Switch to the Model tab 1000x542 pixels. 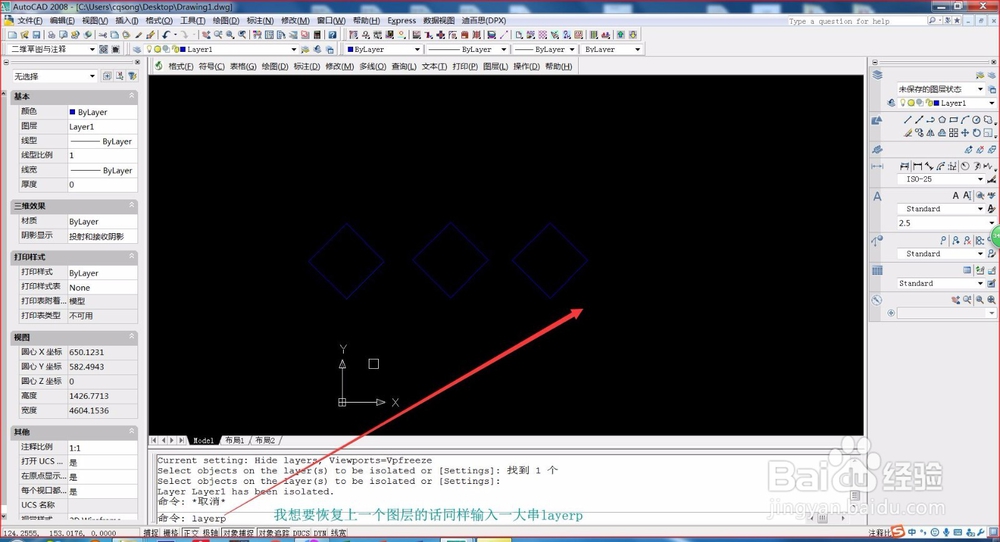(203, 440)
